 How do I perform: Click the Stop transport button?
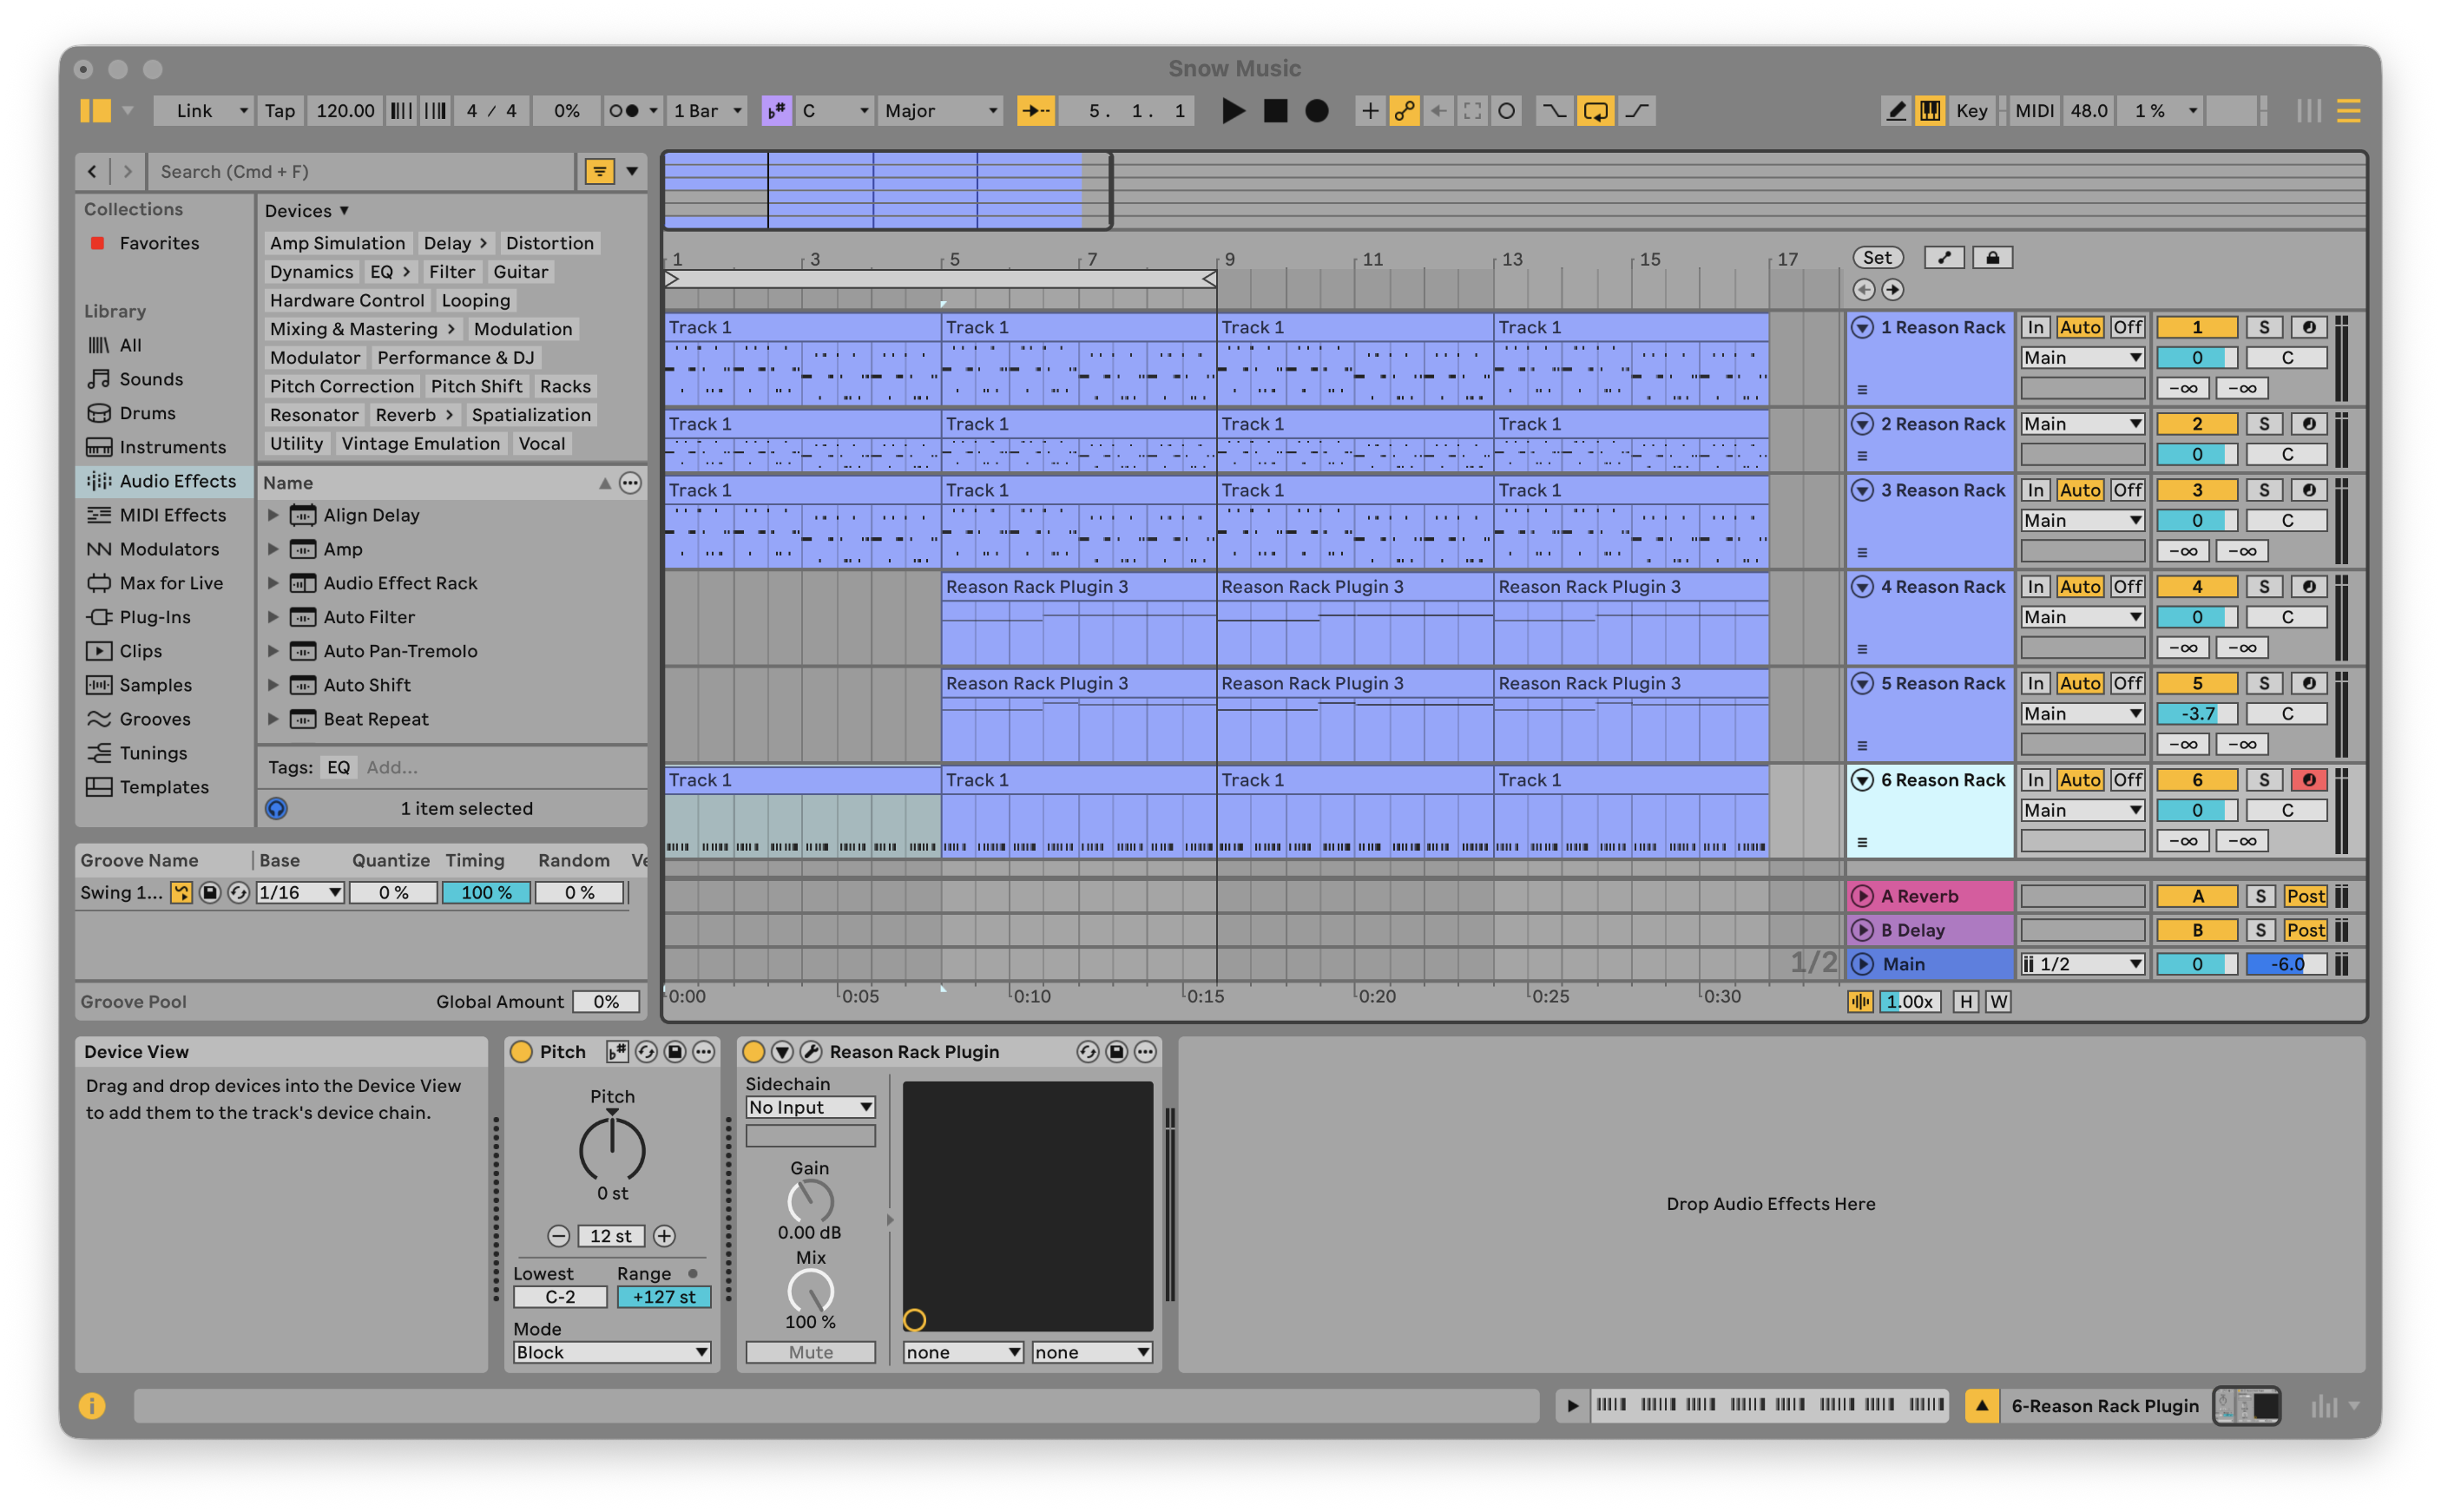1275,111
